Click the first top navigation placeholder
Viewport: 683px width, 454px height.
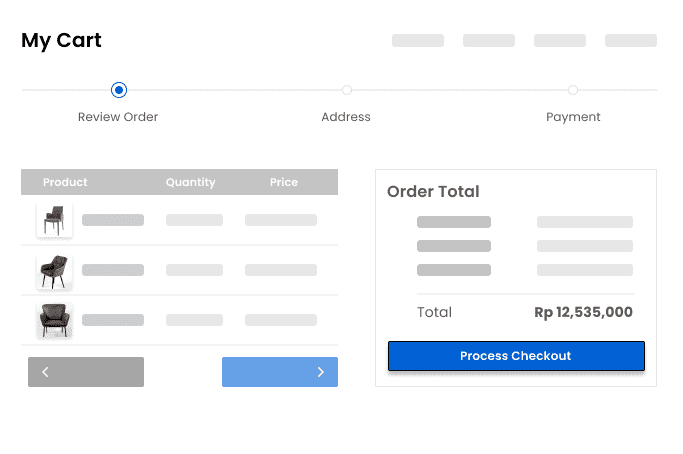418,41
